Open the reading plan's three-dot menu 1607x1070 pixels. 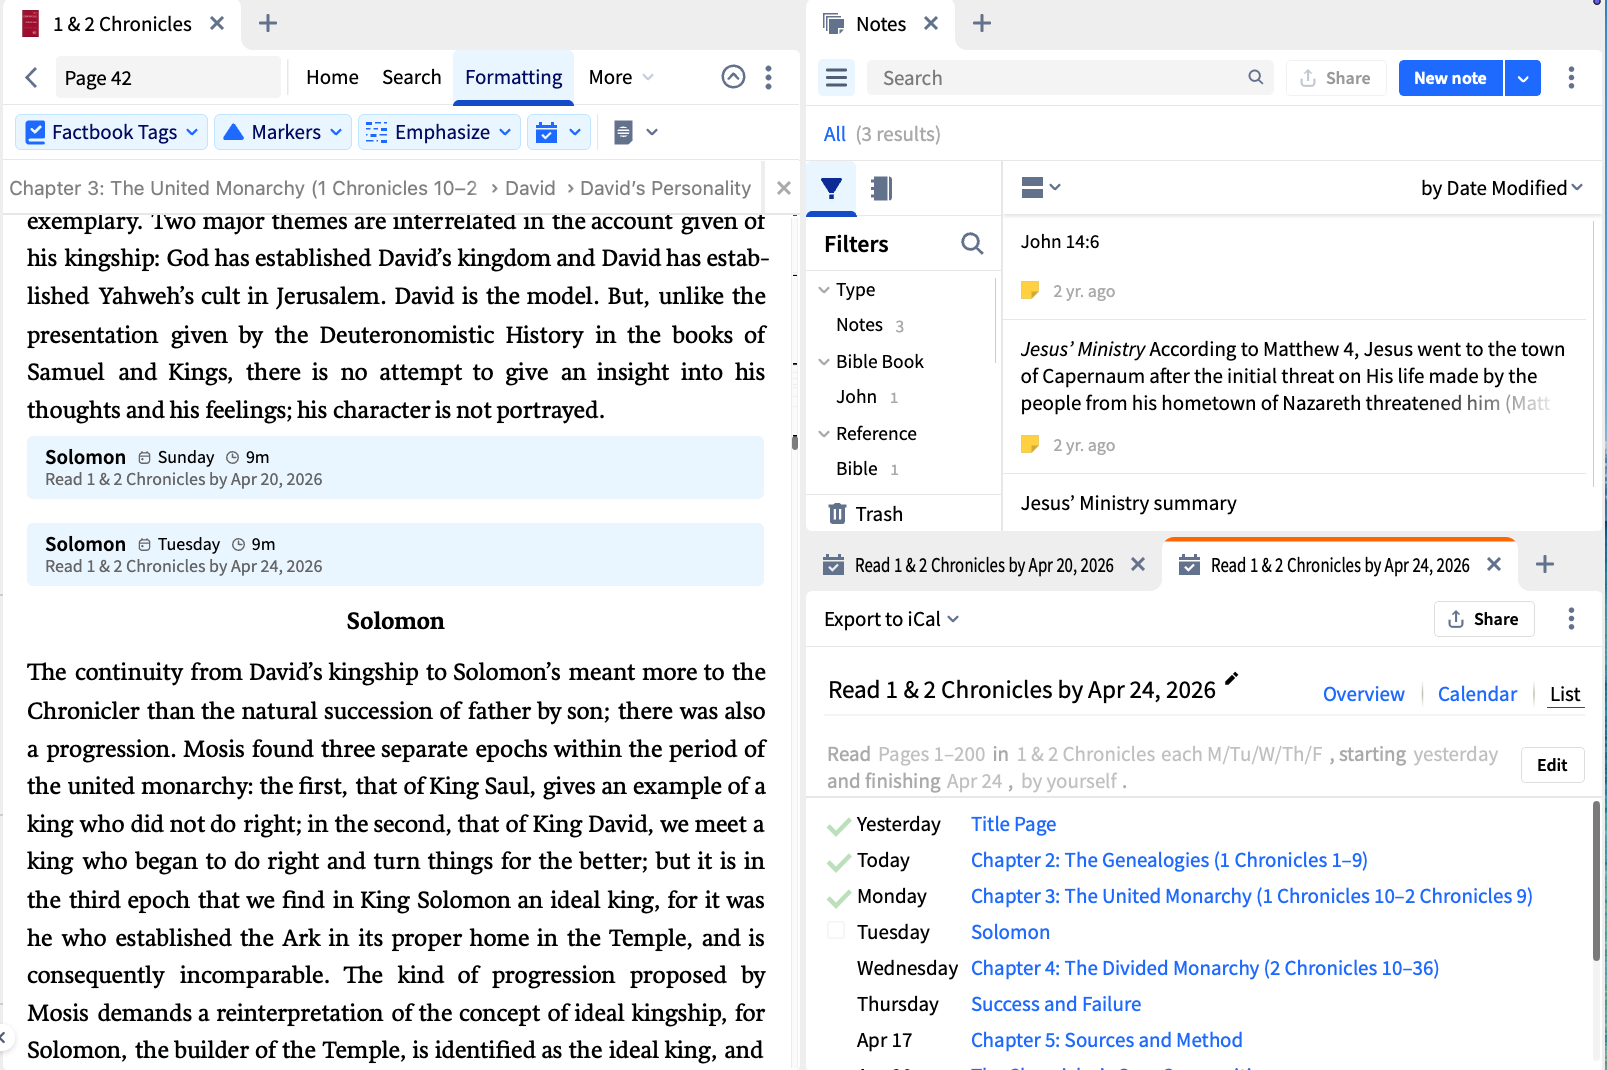(1571, 619)
